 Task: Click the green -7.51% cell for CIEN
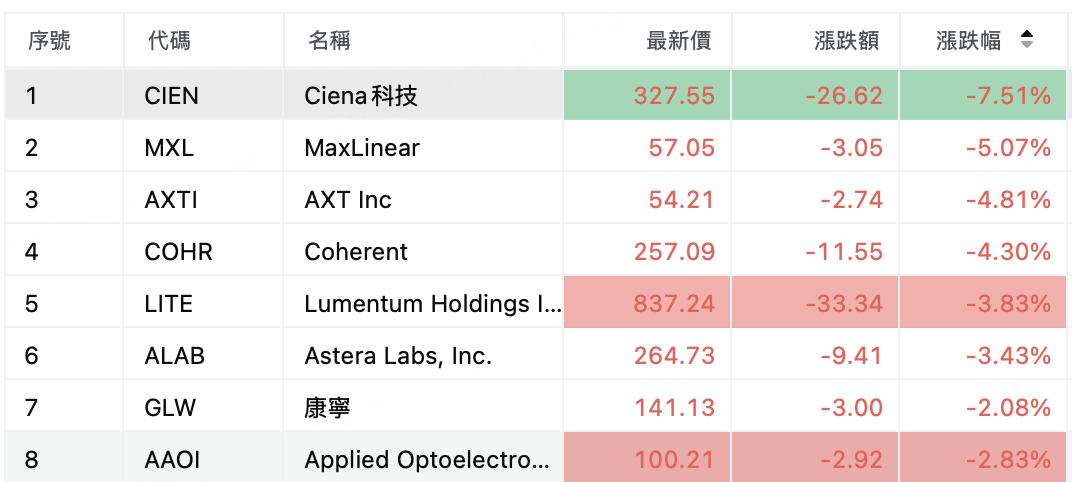pyautogui.click(x=983, y=95)
